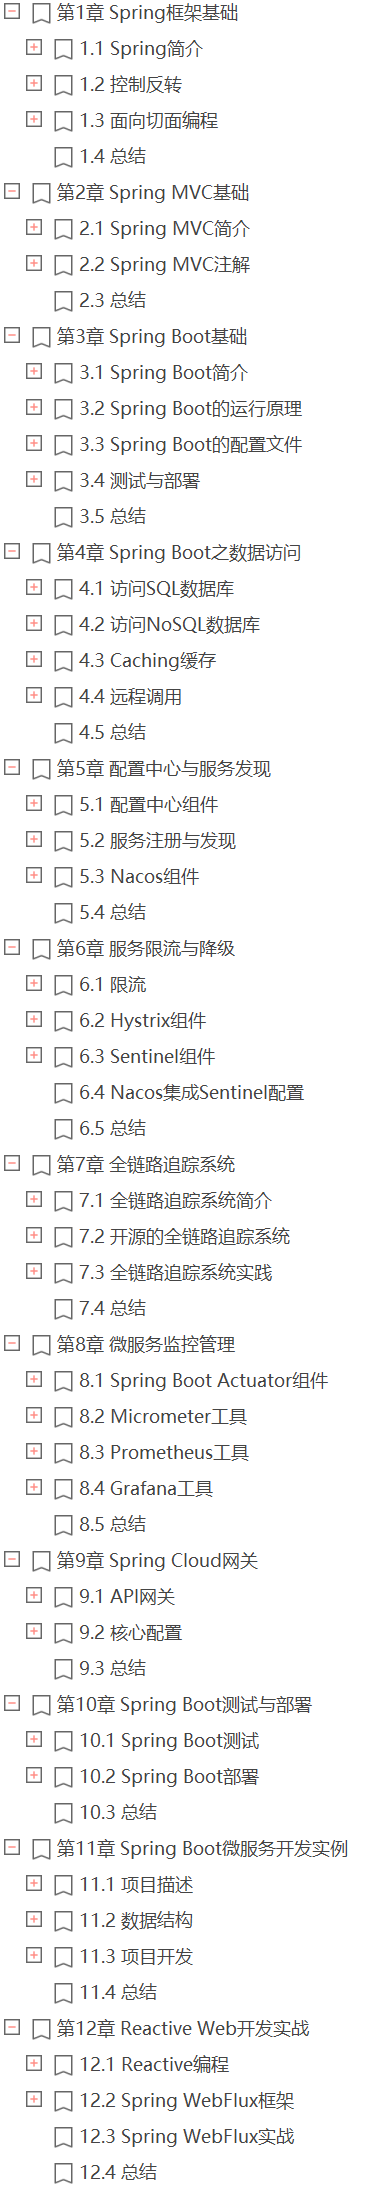The image size is (387, 2210).
Task: Collapse 第1章 Spring框架基础 chapter
Action: click(12, 11)
